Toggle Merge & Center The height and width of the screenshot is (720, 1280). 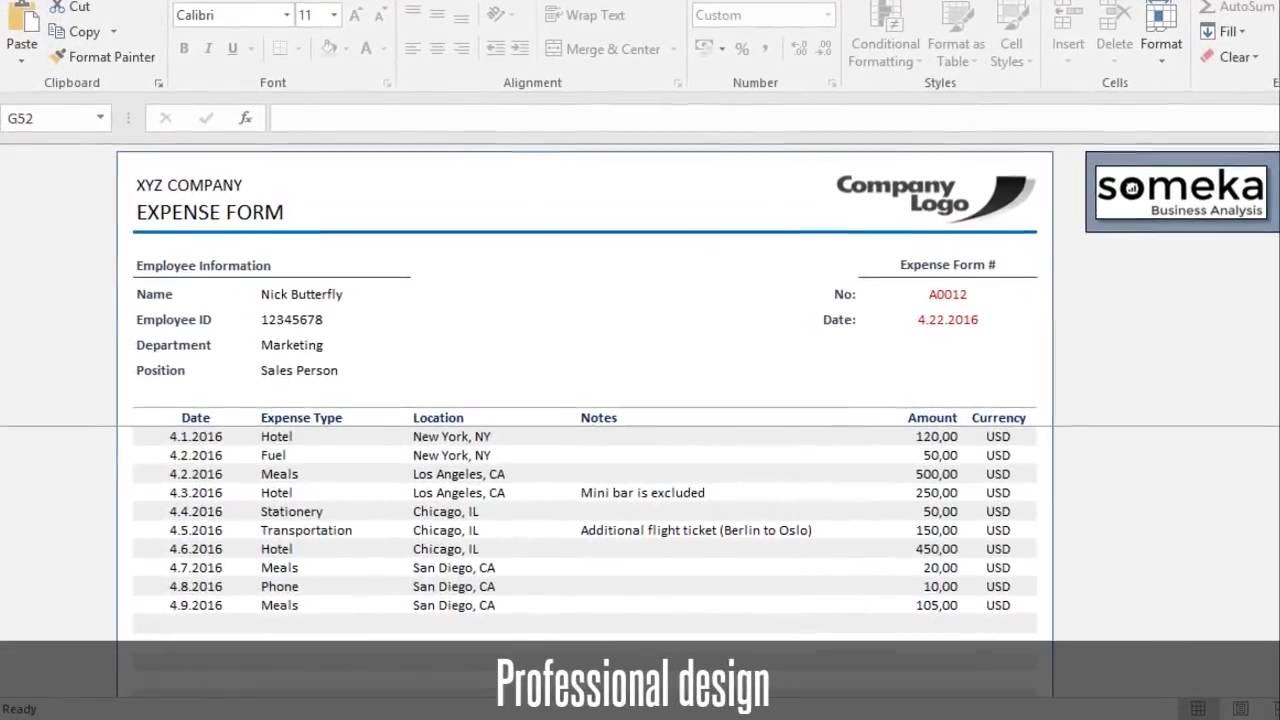[x=602, y=48]
